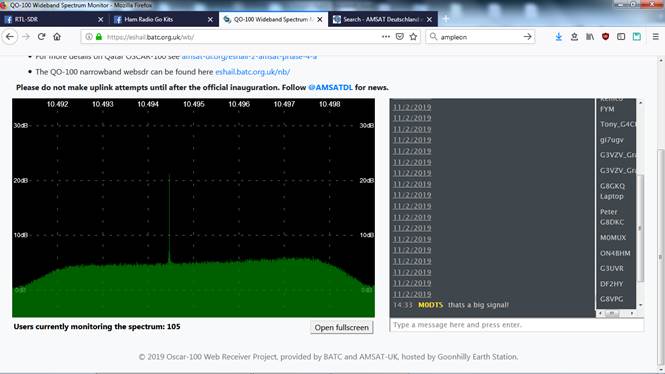Bookmark this page with the star icon

click(414, 37)
